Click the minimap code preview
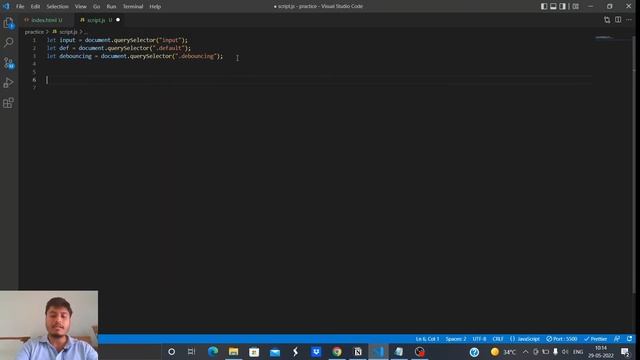This screenshot has height=360, width=640. point(604,38)
